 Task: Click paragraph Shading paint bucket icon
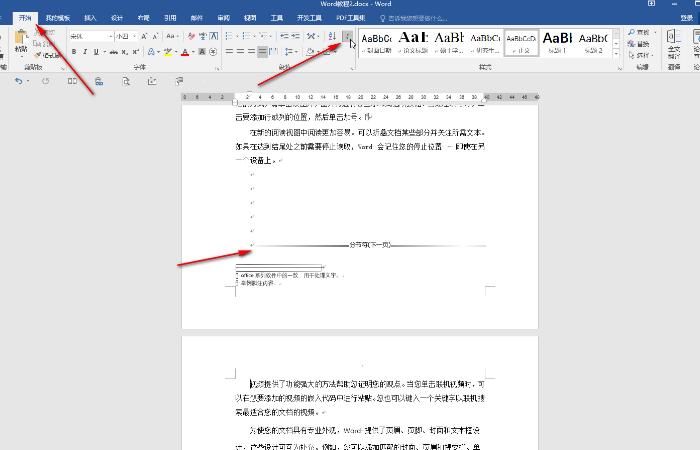[x=310, y=52]
